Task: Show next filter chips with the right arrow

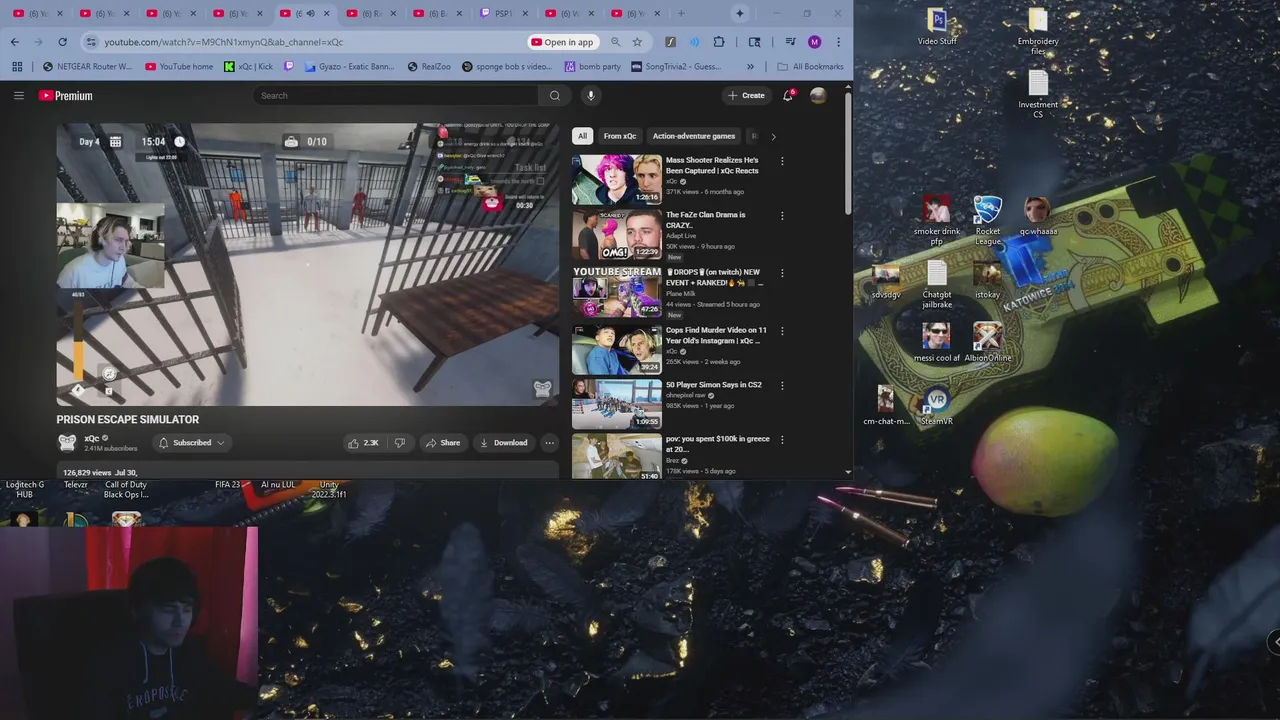Action: coord(773,136)
